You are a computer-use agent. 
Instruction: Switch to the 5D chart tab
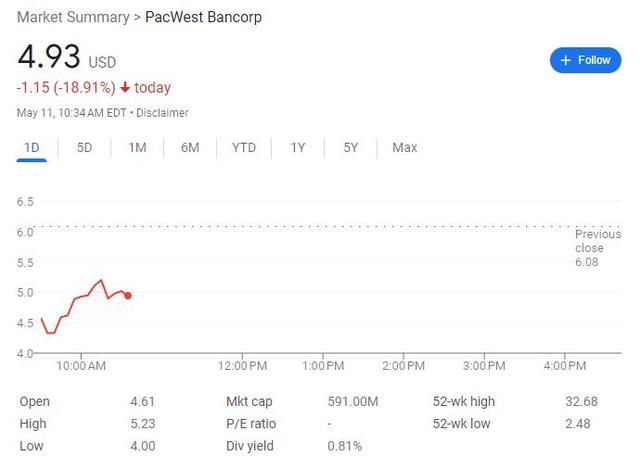tap(85, 148)
